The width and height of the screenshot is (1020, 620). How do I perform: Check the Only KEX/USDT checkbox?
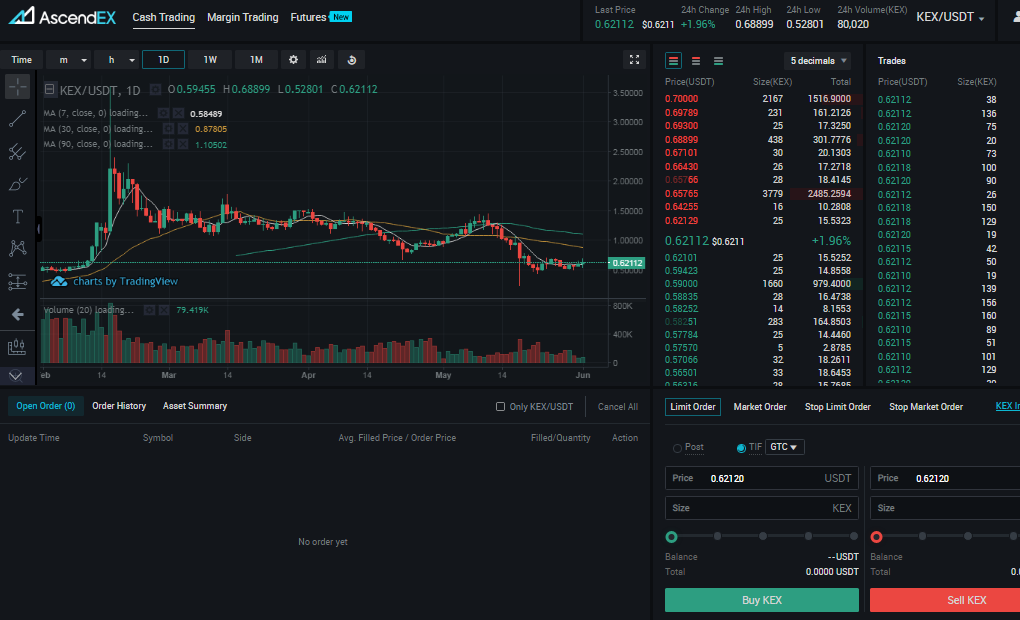point(500,407)
